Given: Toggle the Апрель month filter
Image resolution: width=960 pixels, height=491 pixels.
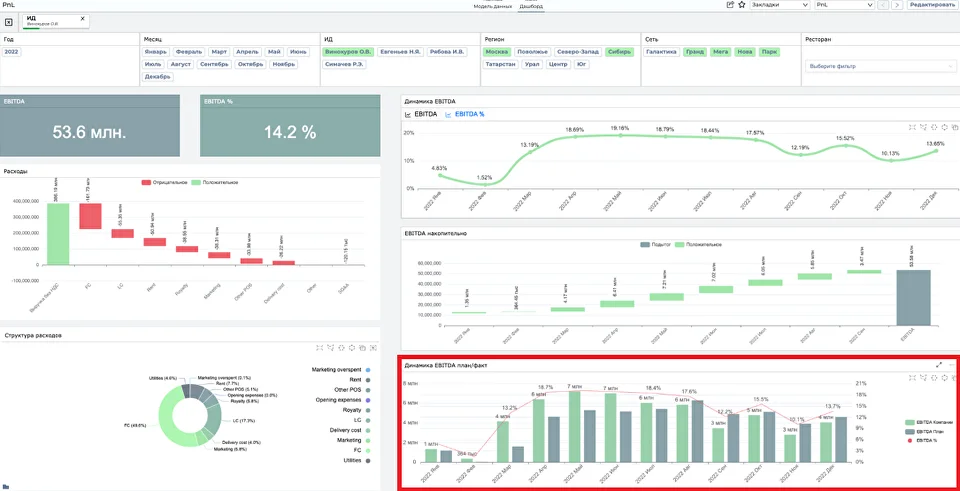Looking at the screenshot, I should (247, 52).
